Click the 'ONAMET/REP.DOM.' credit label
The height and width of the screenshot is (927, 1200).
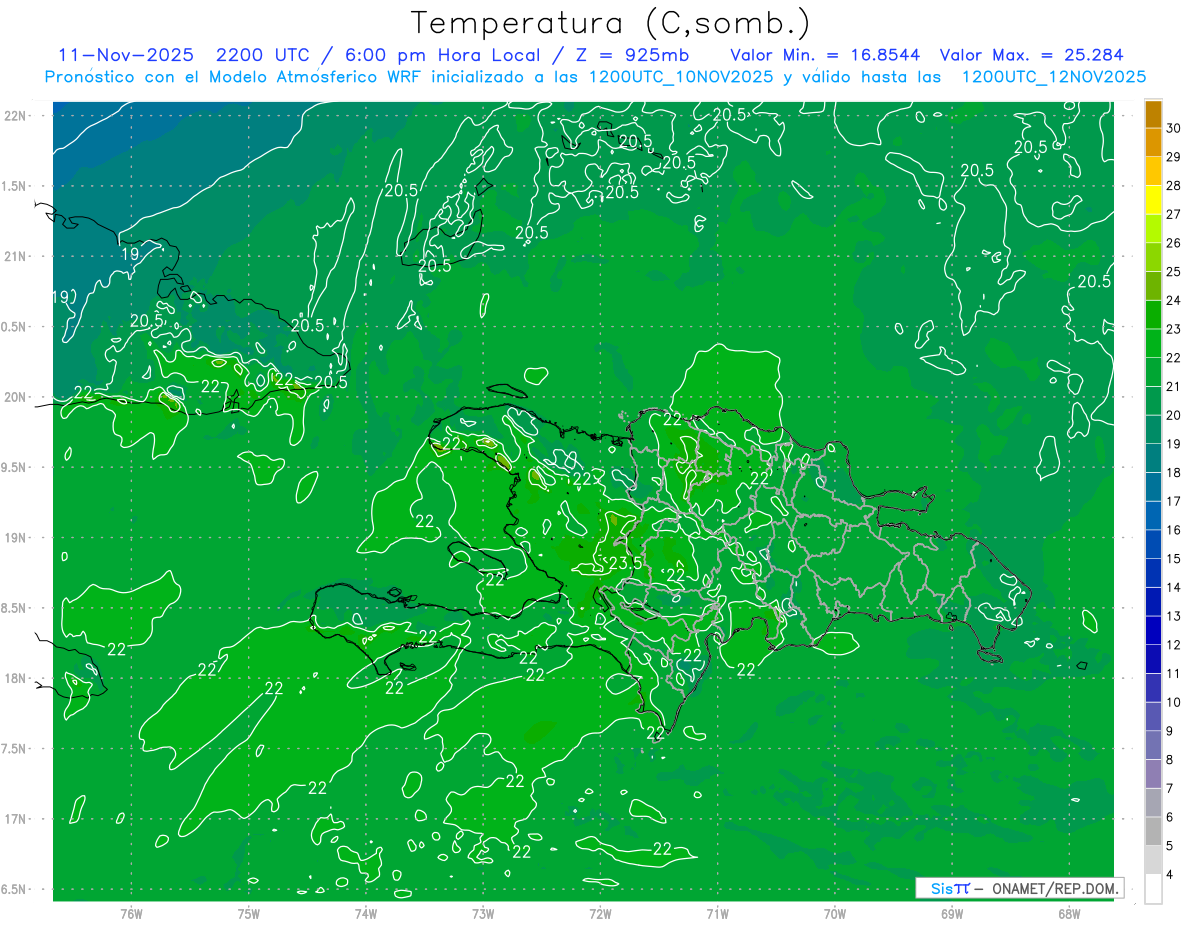(1054, 888)
